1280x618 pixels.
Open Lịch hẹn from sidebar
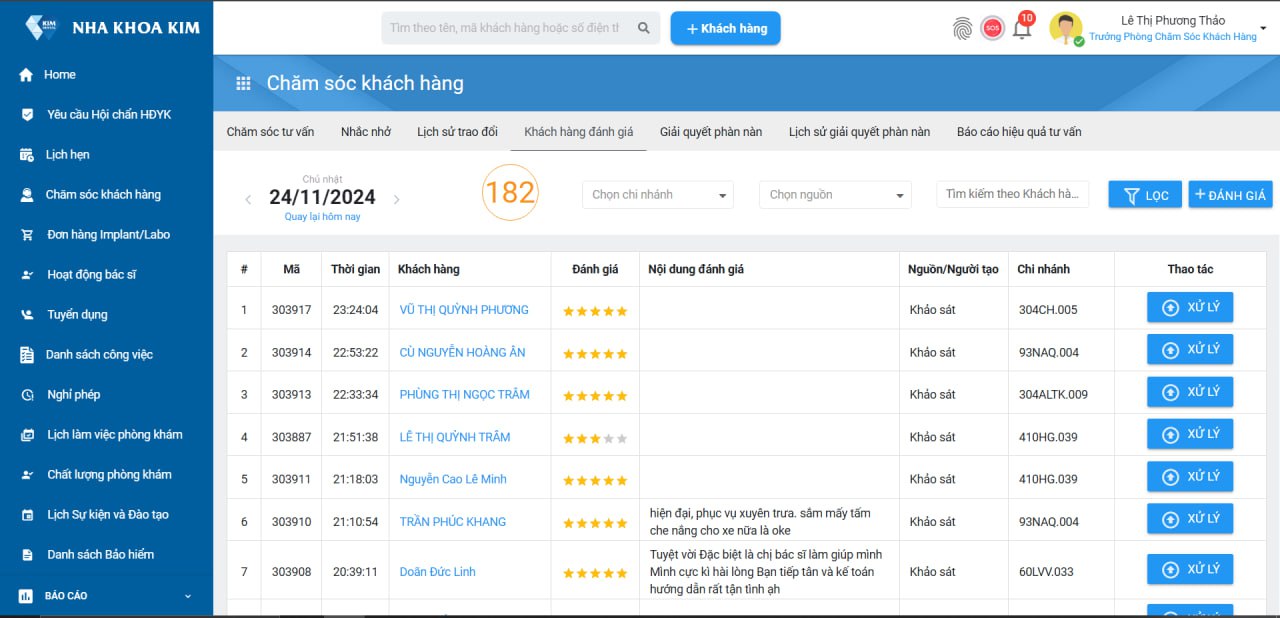click(x=67, y=155)
